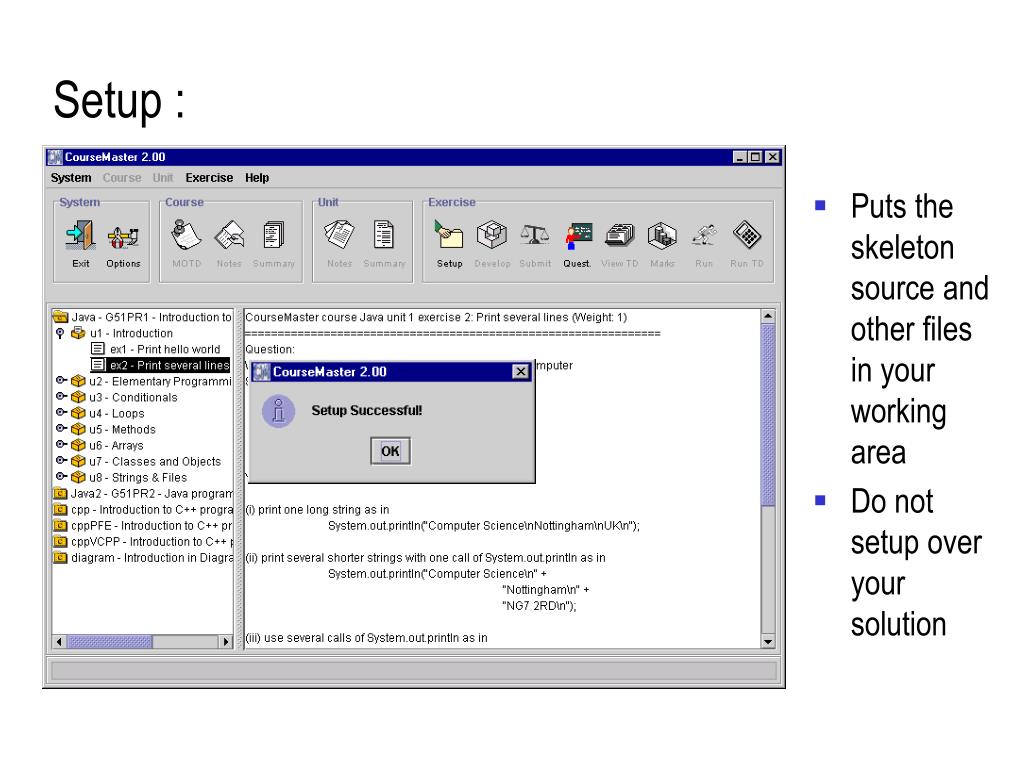Viewport: 1024px width, 768px height.
Task: Click the question pane scroll up arrow
Action: click(768, 316)
